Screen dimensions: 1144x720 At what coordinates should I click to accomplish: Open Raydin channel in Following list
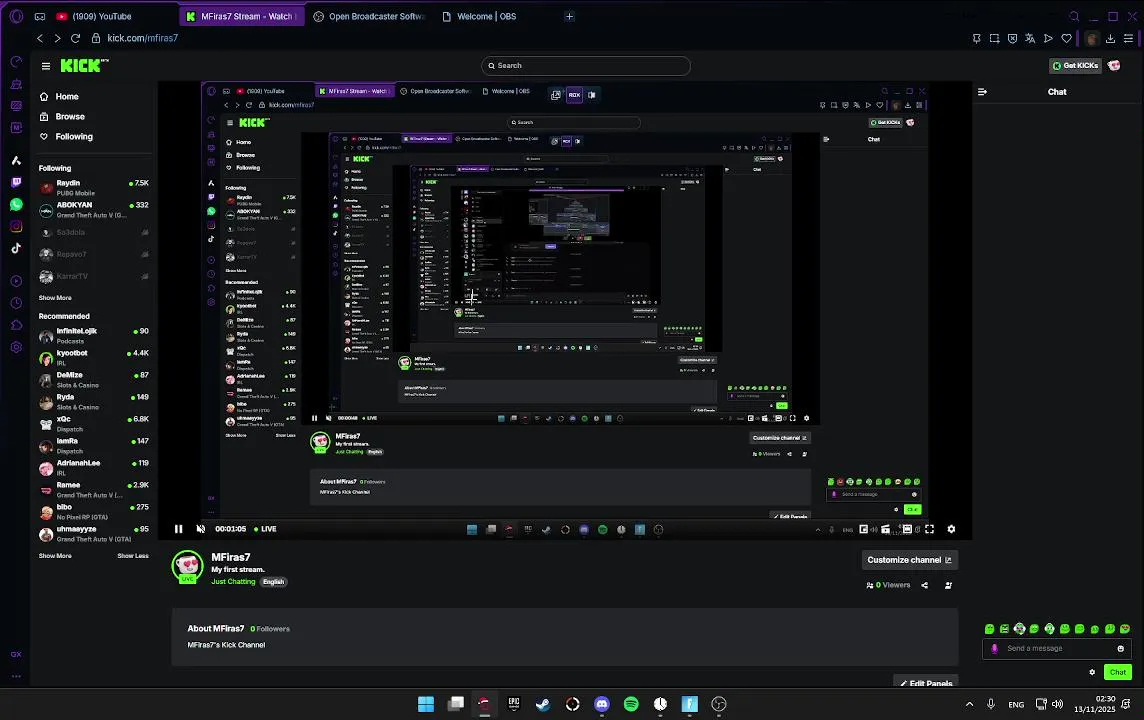click(x=94, y=187)
